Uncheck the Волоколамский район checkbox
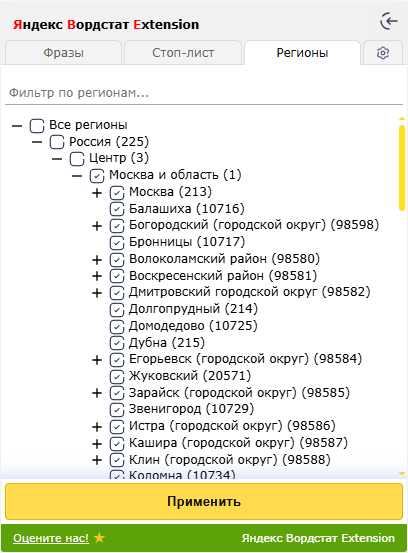The image size is (408, 553). coord(117,260)
